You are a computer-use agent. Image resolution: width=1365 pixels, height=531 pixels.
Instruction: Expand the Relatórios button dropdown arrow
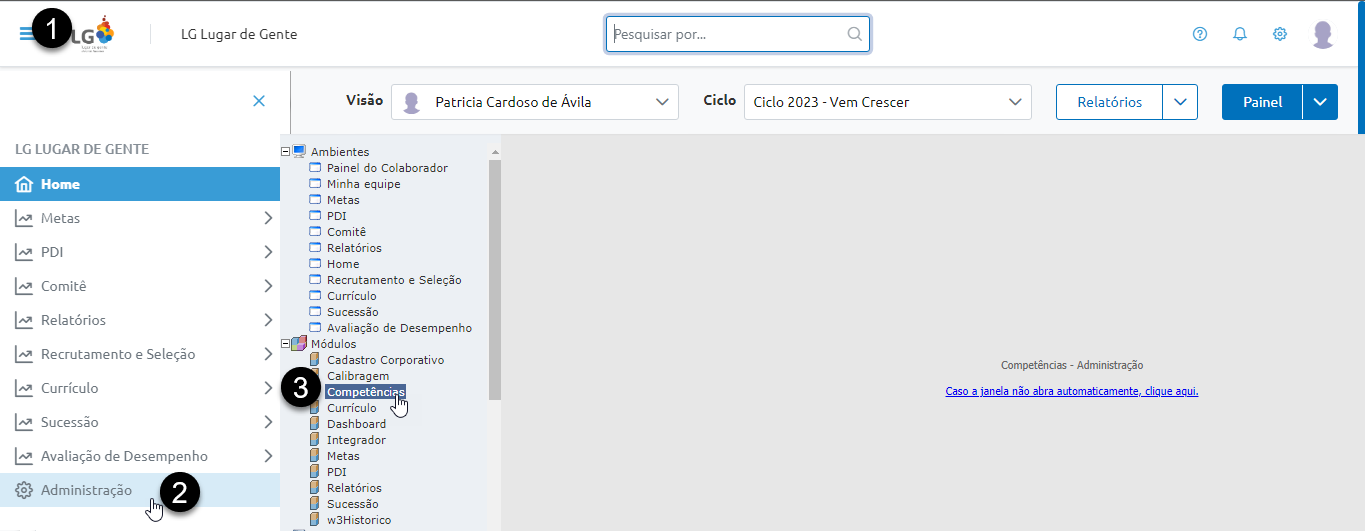pos(1180,102)
